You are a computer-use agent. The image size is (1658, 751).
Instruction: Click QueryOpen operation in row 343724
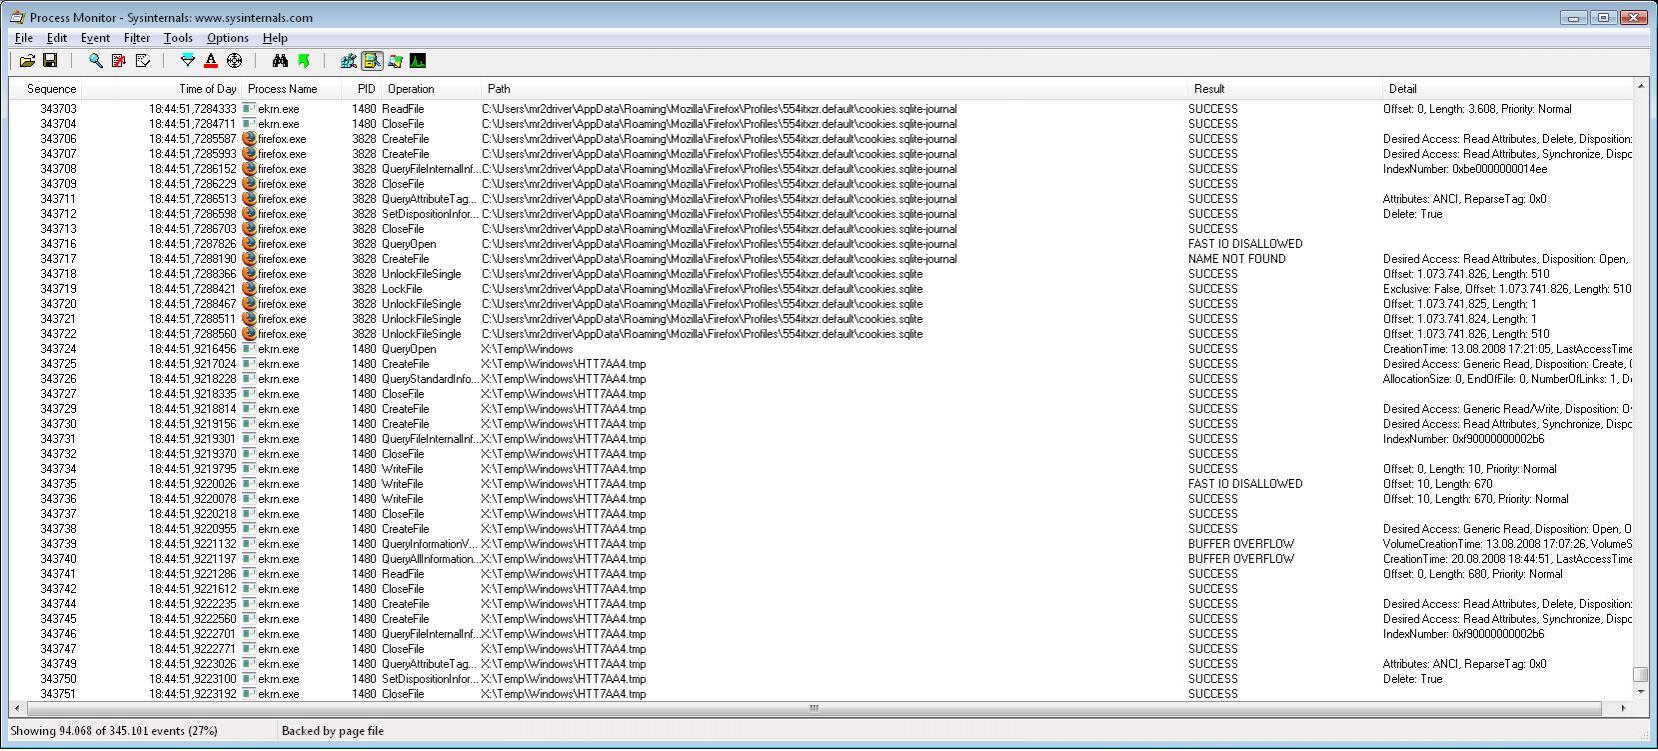[x=409, y=349]
